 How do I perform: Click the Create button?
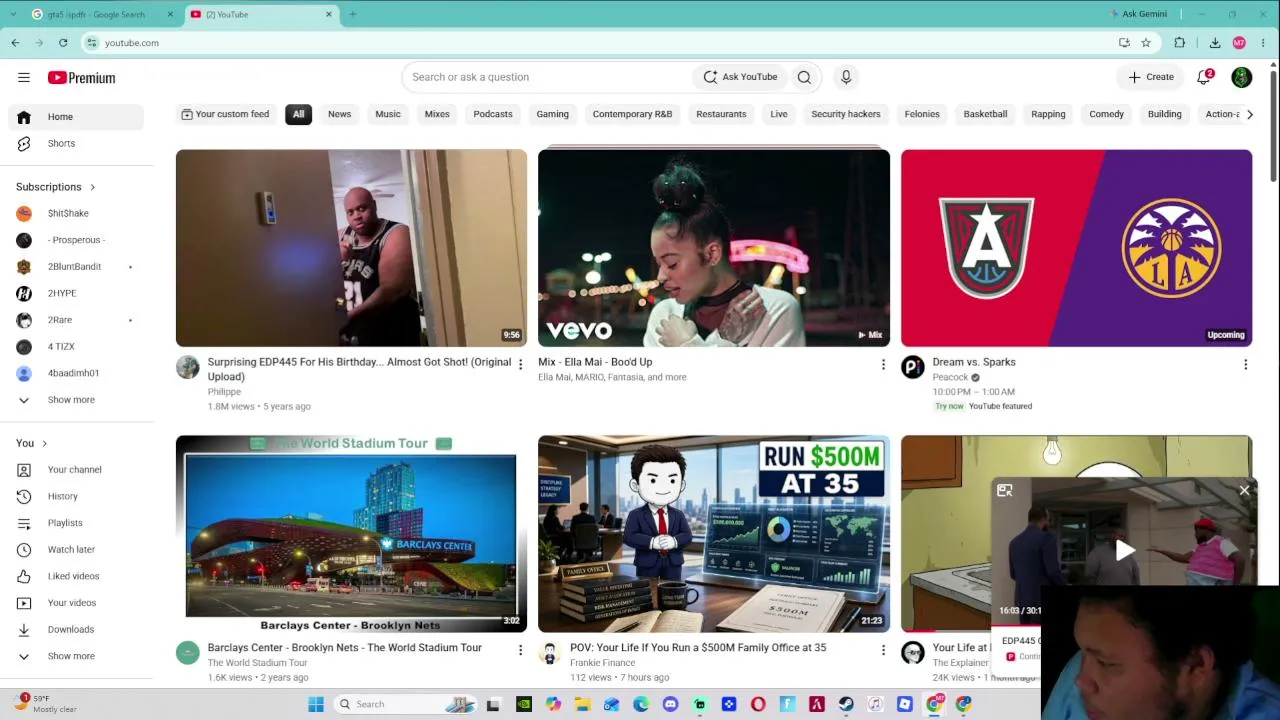coord(1151,77)
